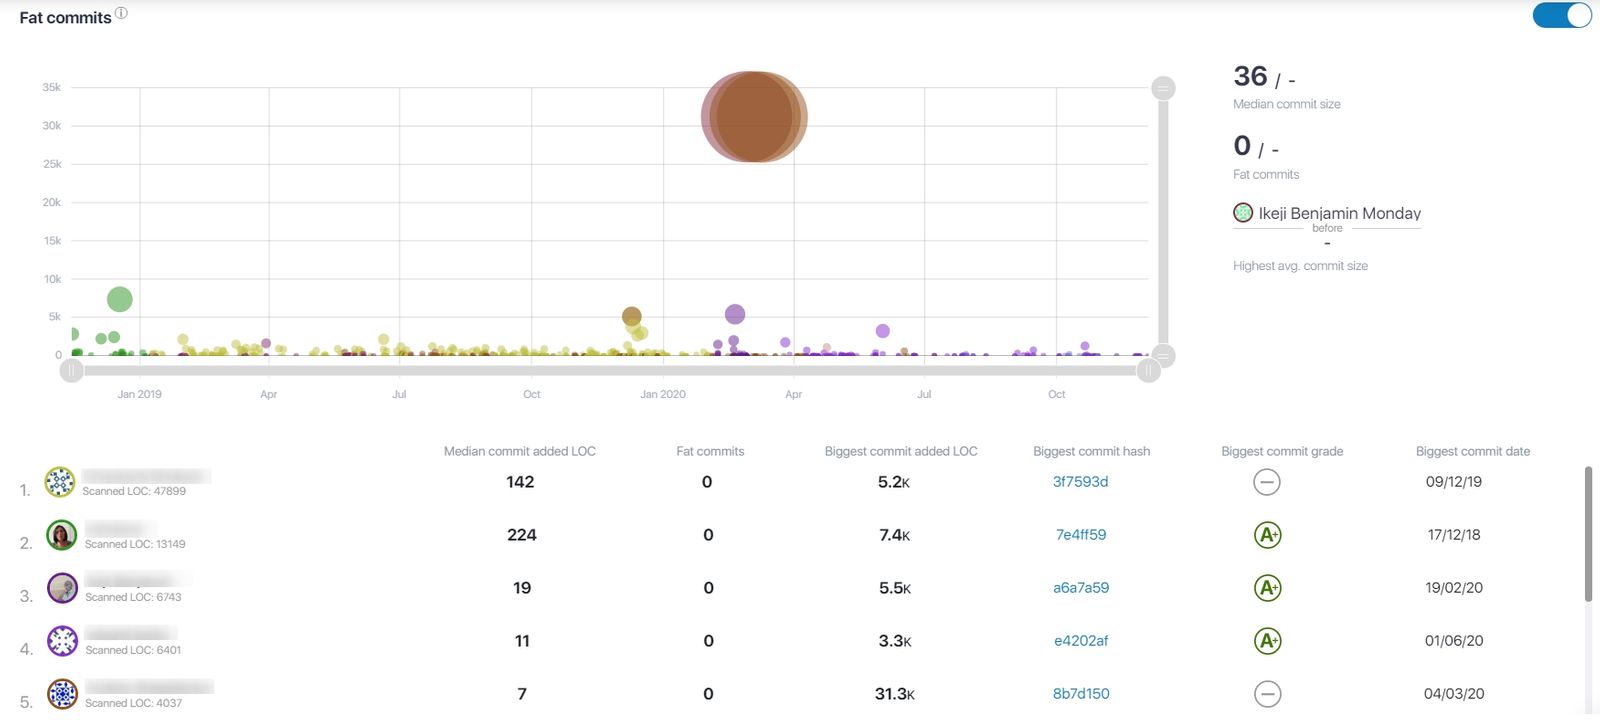Click the large brown bubble in the chart
1600x720 pixels.
click(x=752, y=115)
